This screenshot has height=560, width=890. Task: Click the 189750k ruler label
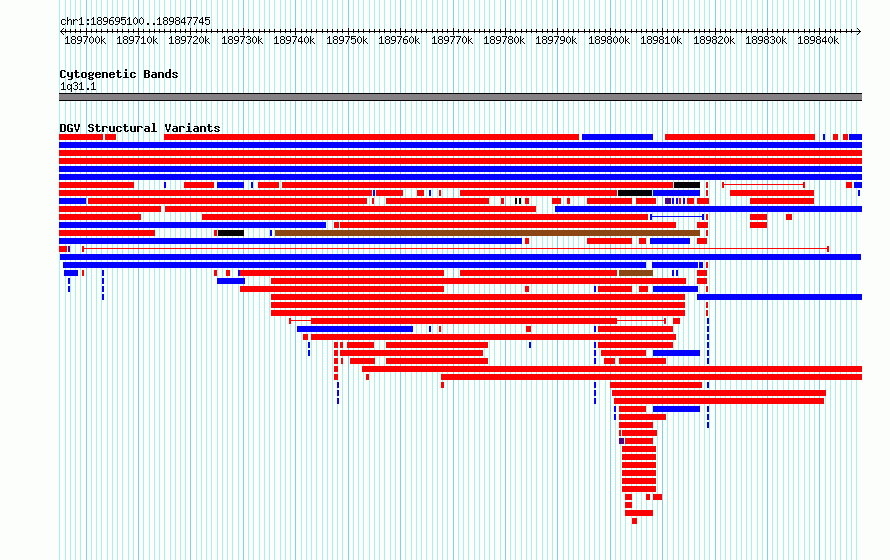click(347, 40)
